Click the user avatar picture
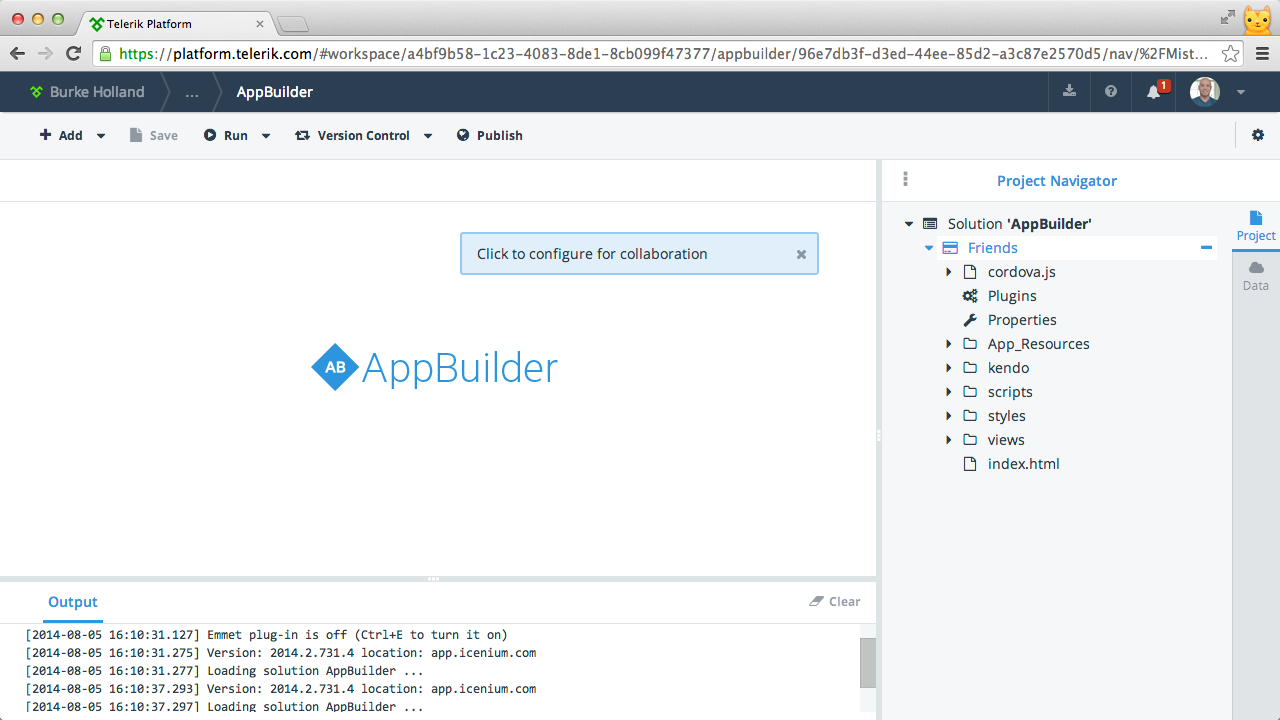This screenshot has height=720, width=1280. click(1205, 92)
